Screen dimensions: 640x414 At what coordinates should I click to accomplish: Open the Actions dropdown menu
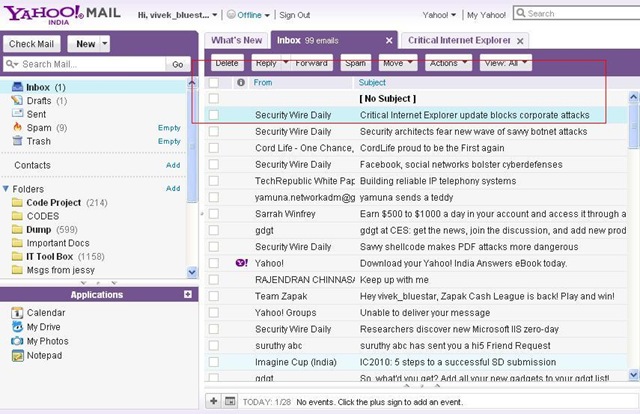point(448,63)
